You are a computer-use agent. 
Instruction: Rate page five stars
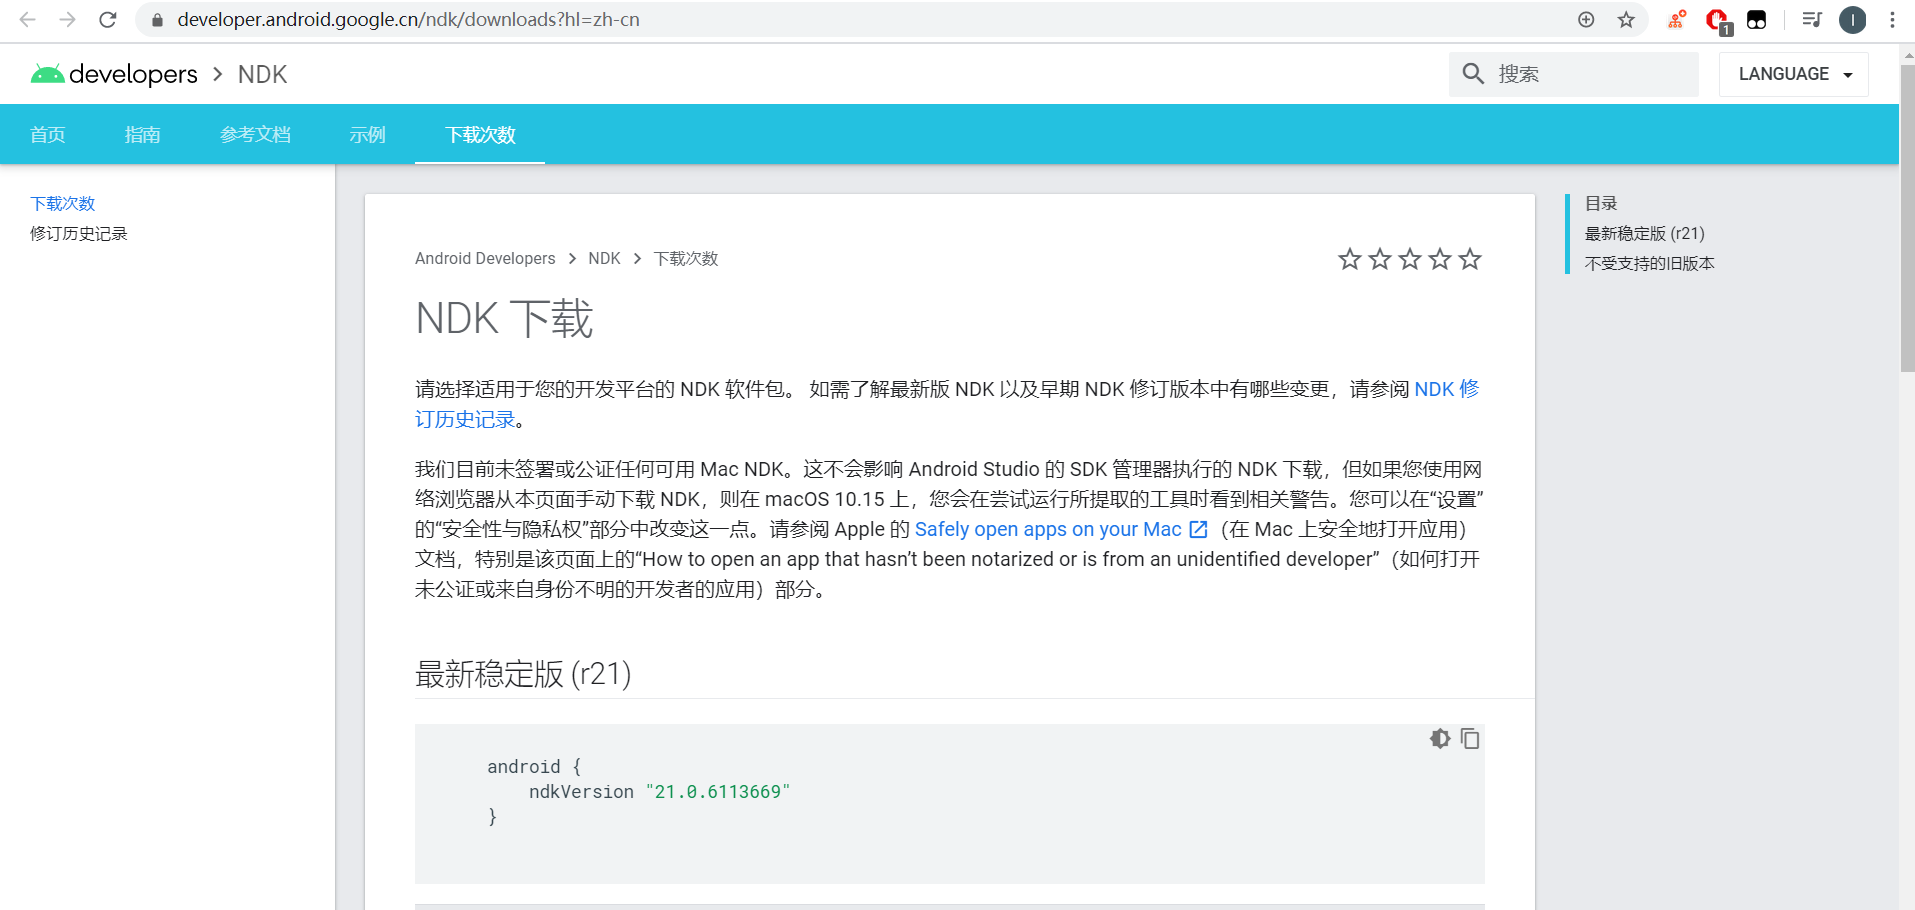coord(1470,259)
